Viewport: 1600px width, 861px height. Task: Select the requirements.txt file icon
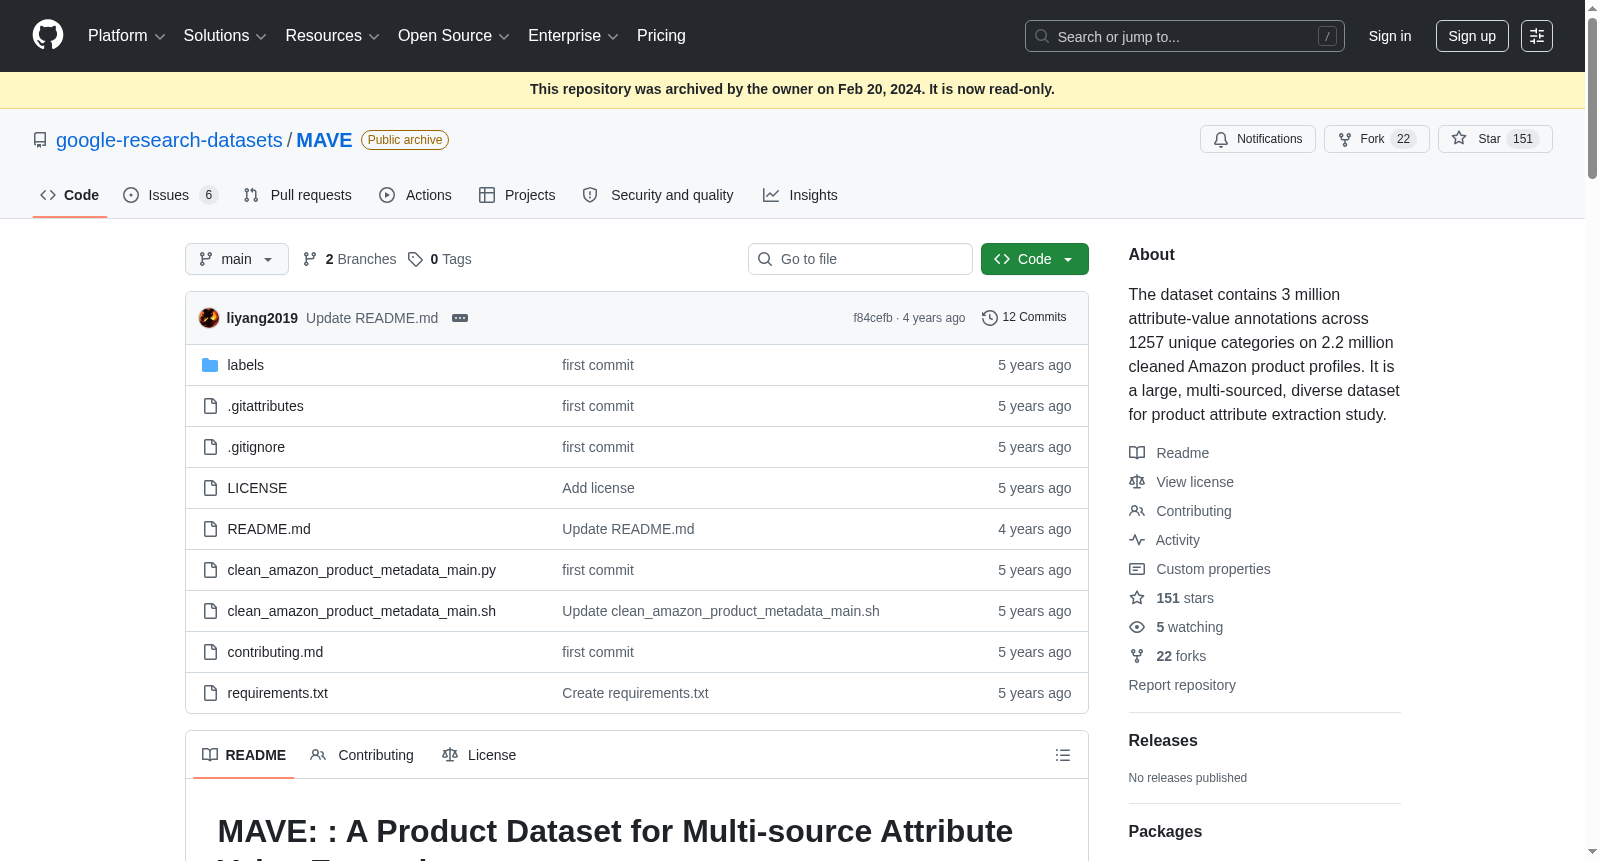(210, 693)
